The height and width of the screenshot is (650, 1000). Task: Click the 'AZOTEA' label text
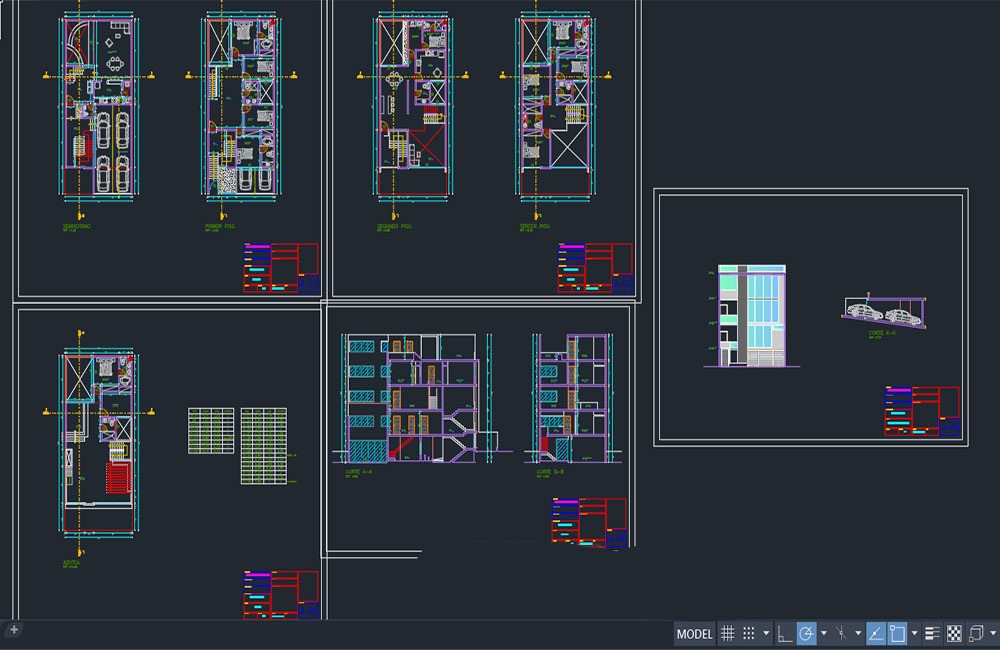tap(71, 563)
